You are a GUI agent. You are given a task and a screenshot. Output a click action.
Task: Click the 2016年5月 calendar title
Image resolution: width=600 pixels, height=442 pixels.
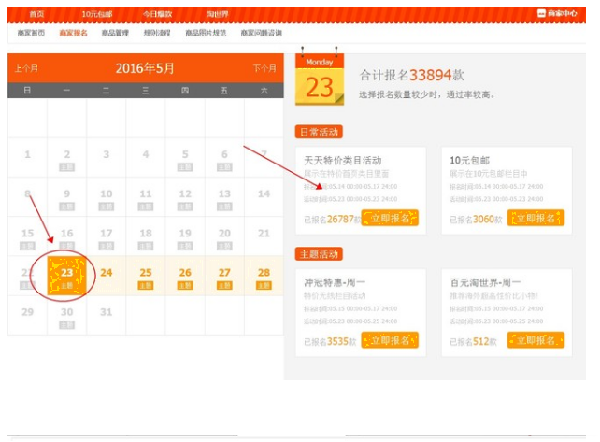[145, 68]
